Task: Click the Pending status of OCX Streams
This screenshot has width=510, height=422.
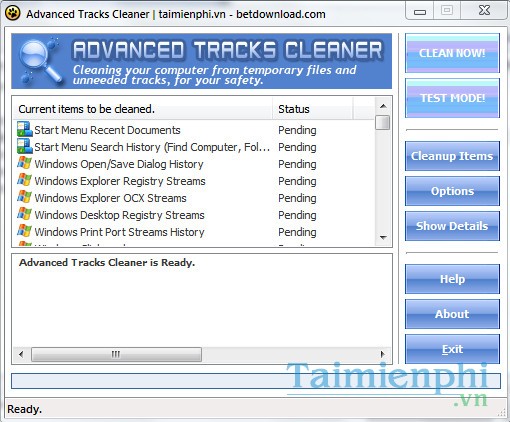Action: click(x=297, y=198)
